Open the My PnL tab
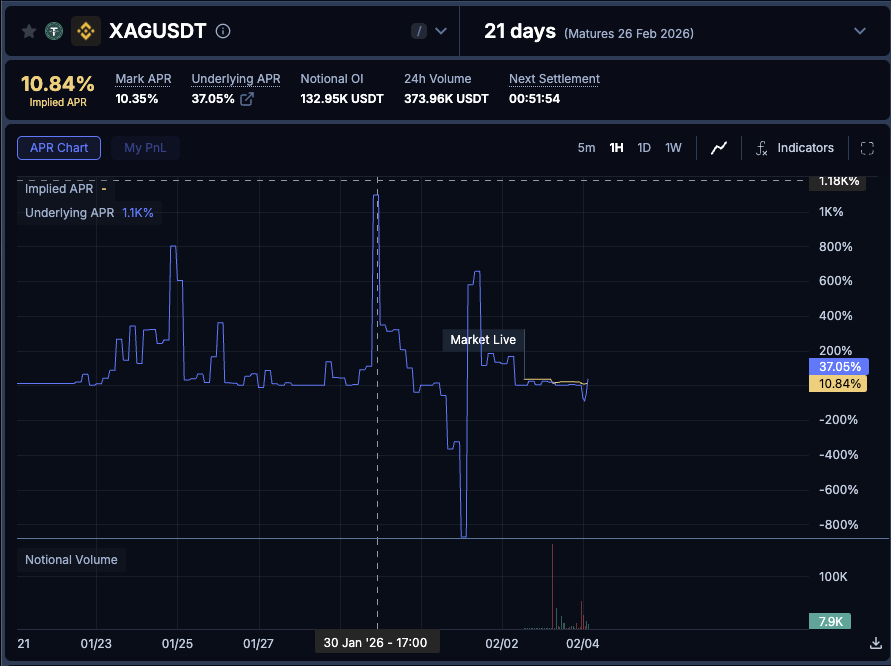 145,148
